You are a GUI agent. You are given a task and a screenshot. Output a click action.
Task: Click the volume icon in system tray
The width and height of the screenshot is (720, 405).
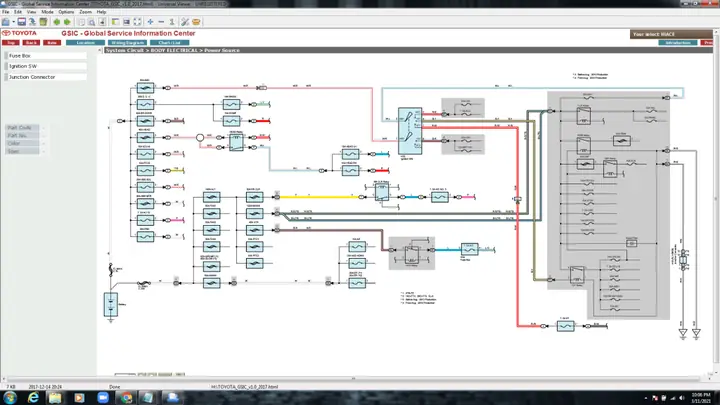(681, 398)
